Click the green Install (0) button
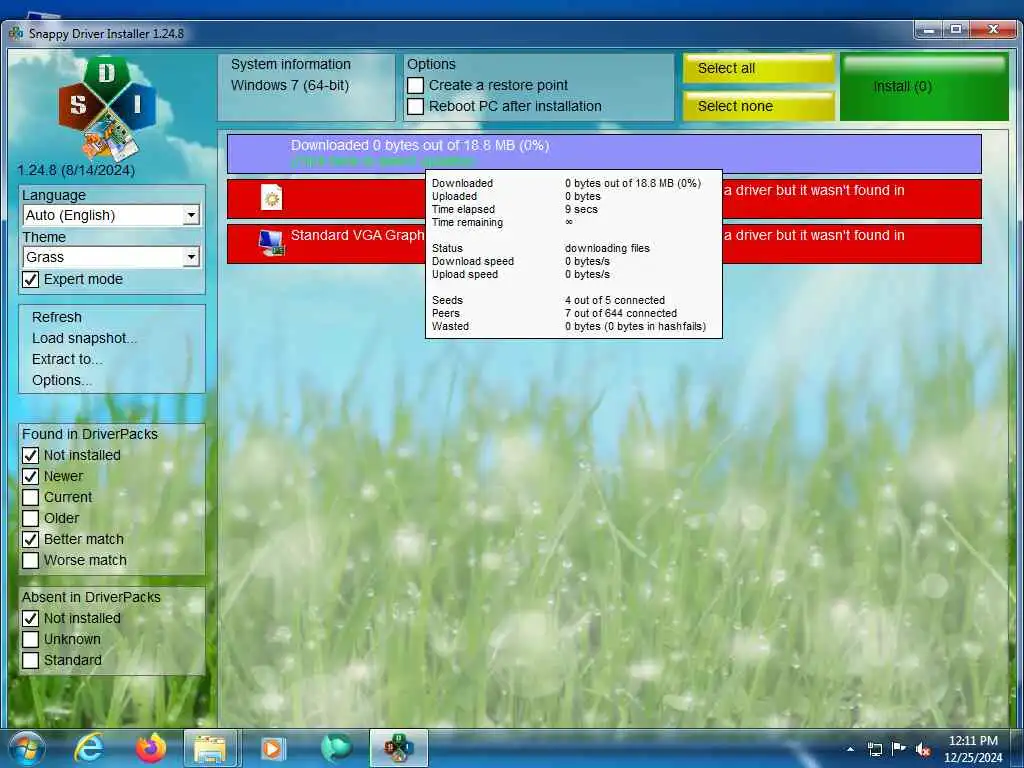 (x=924, y=87)
